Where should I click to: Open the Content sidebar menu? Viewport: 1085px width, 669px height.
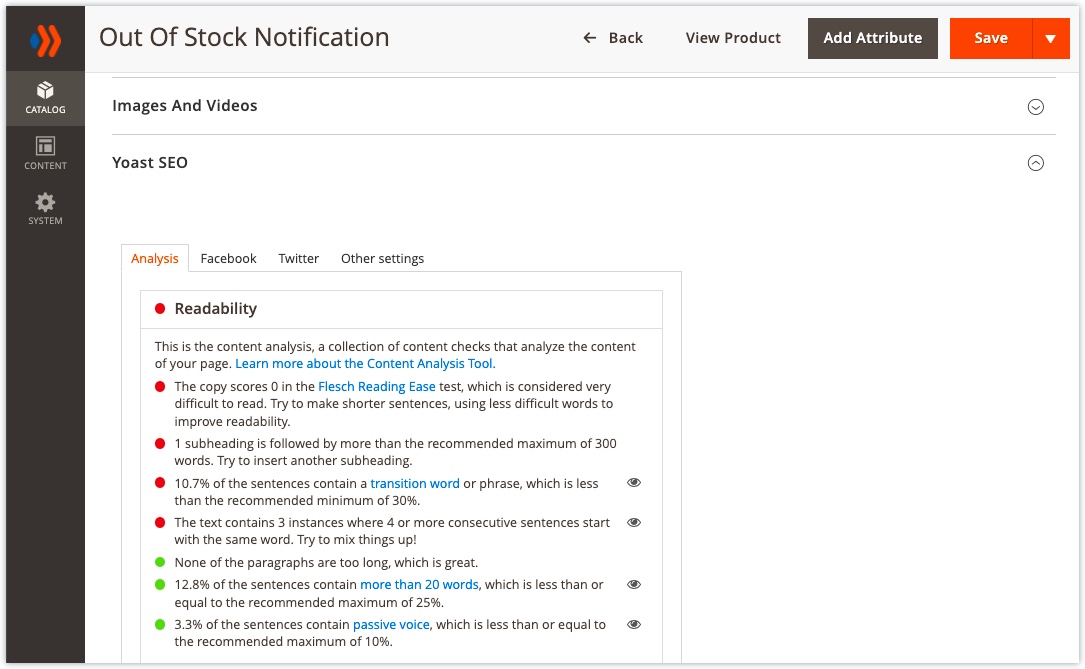tap(45, 154)
